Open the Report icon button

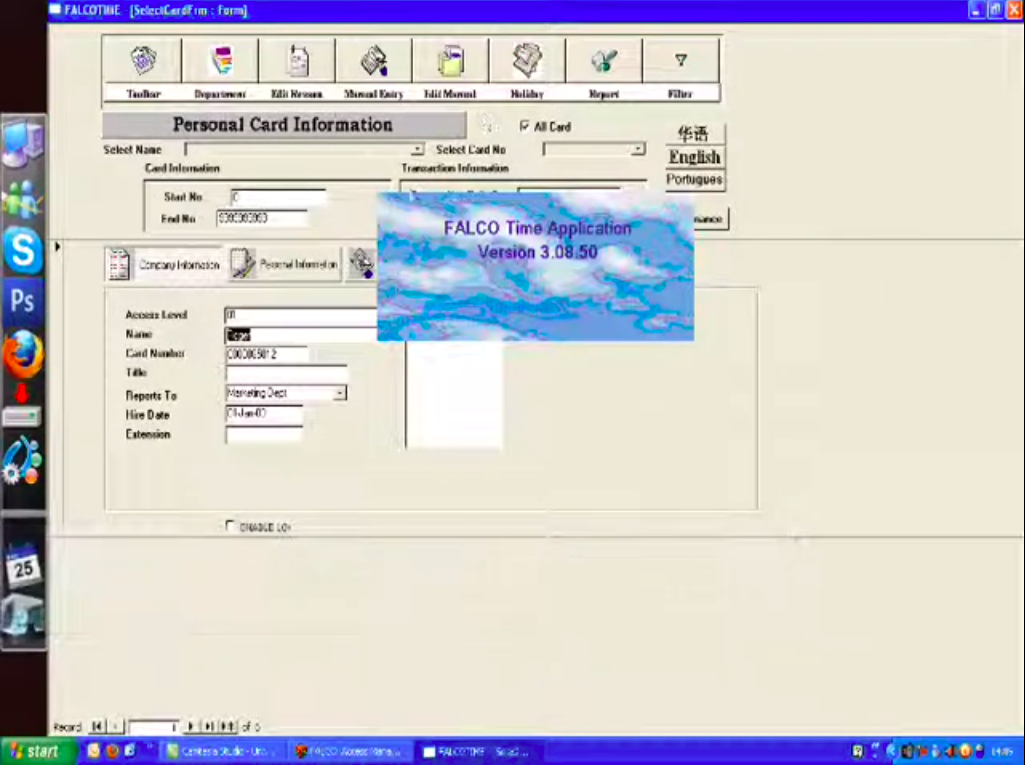pos(604,61)
